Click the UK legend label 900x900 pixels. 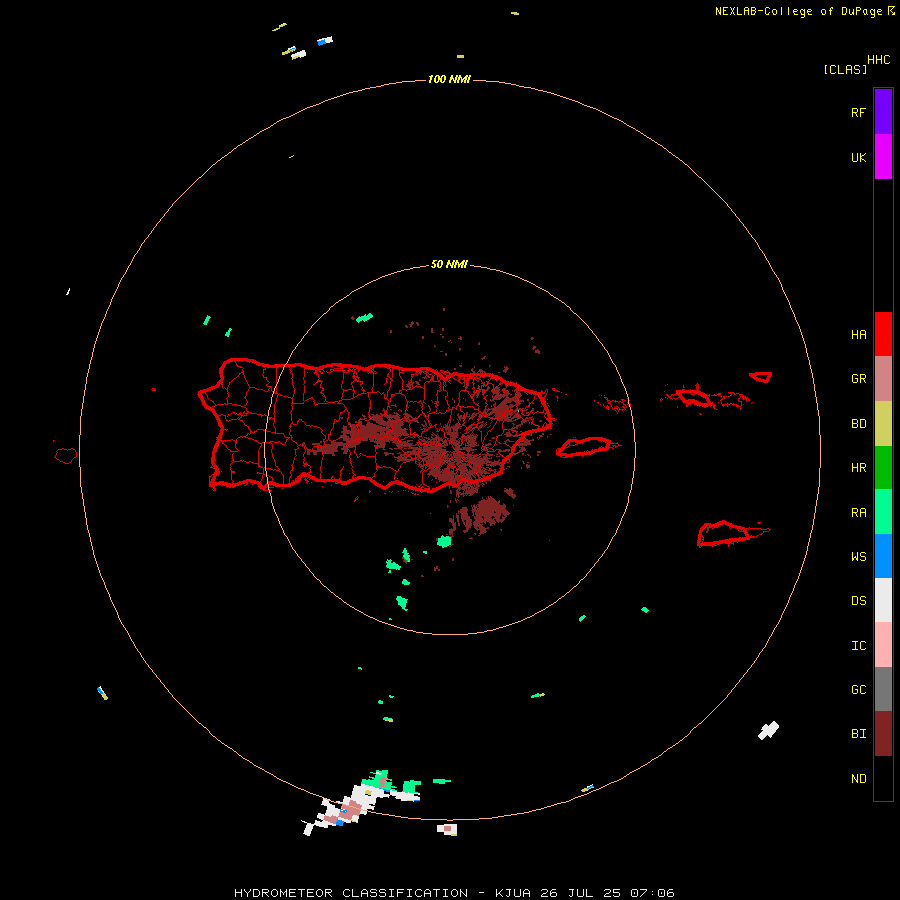(x=858, y=157)
